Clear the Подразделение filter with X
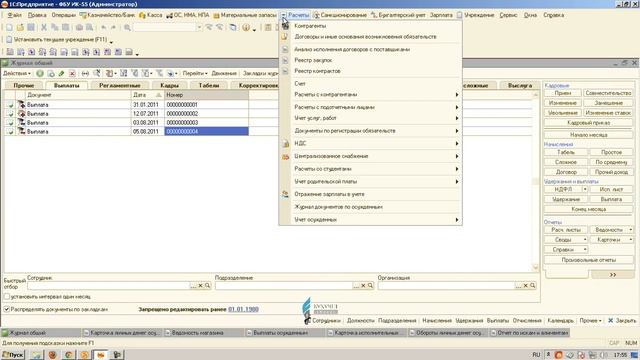 [x=363, y=286]
